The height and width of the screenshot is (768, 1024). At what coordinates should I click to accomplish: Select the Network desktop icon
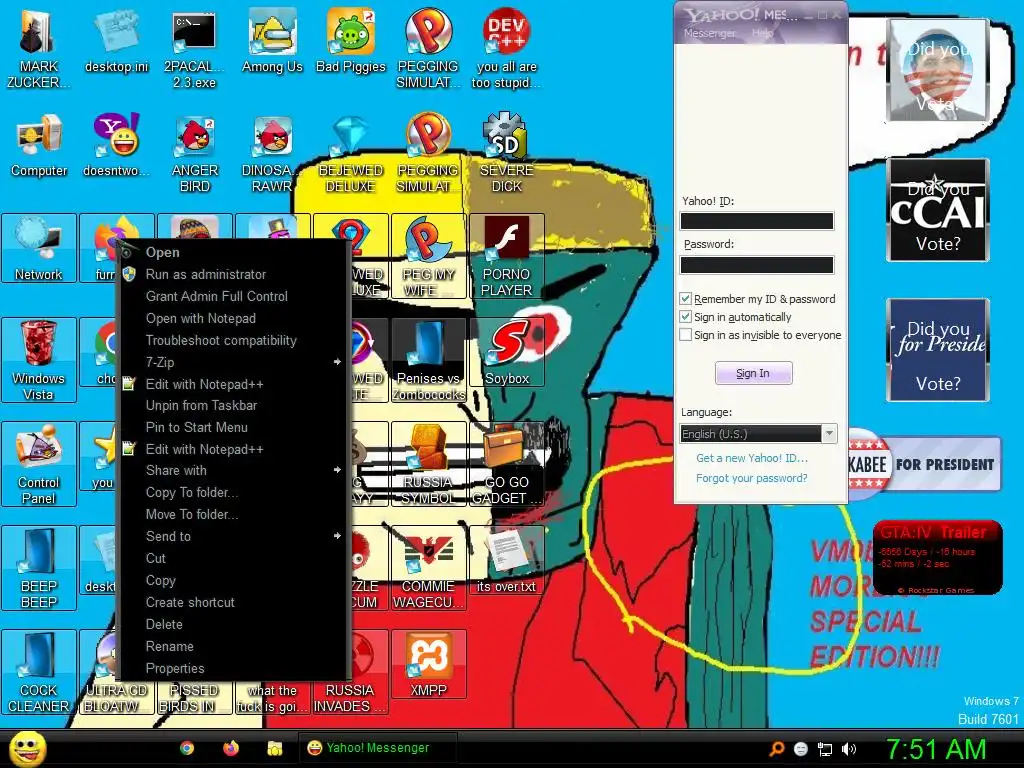(x=39, y=248)
